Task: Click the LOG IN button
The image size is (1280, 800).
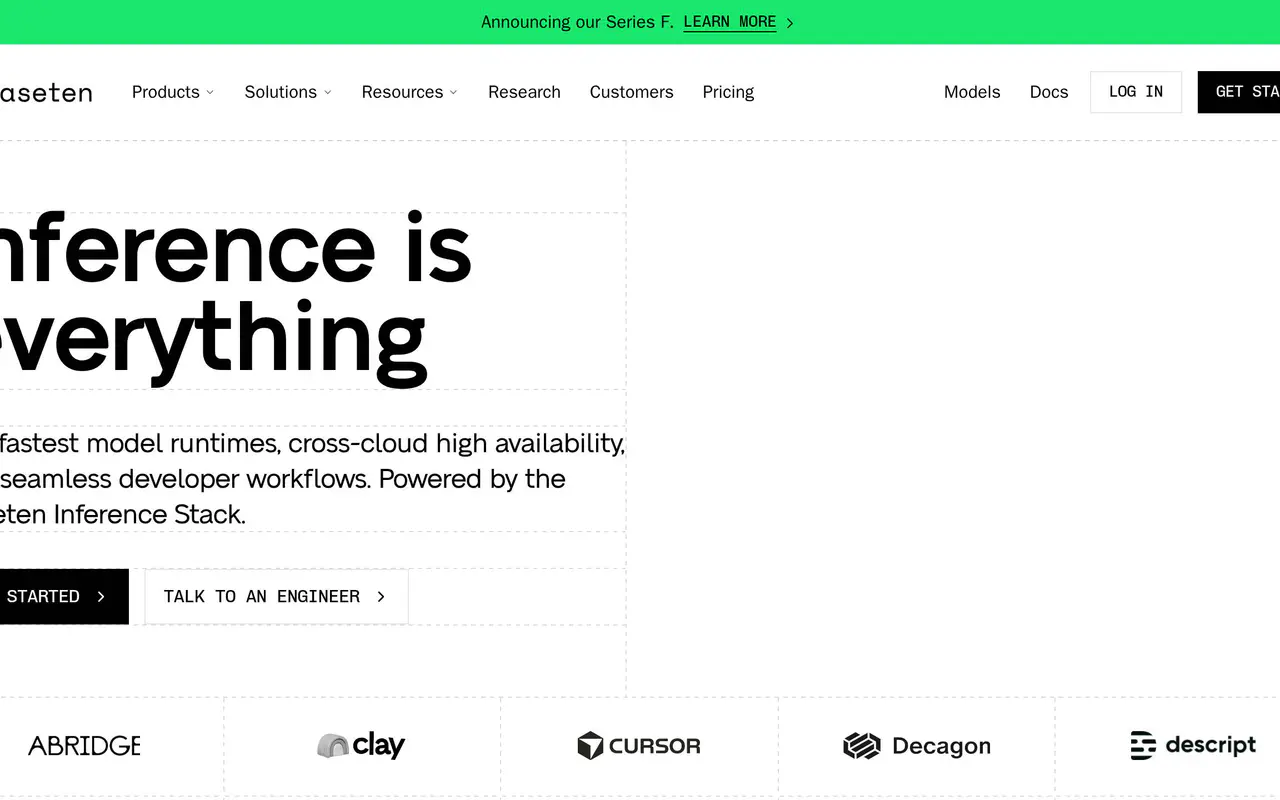Action: pos(1136,92)
